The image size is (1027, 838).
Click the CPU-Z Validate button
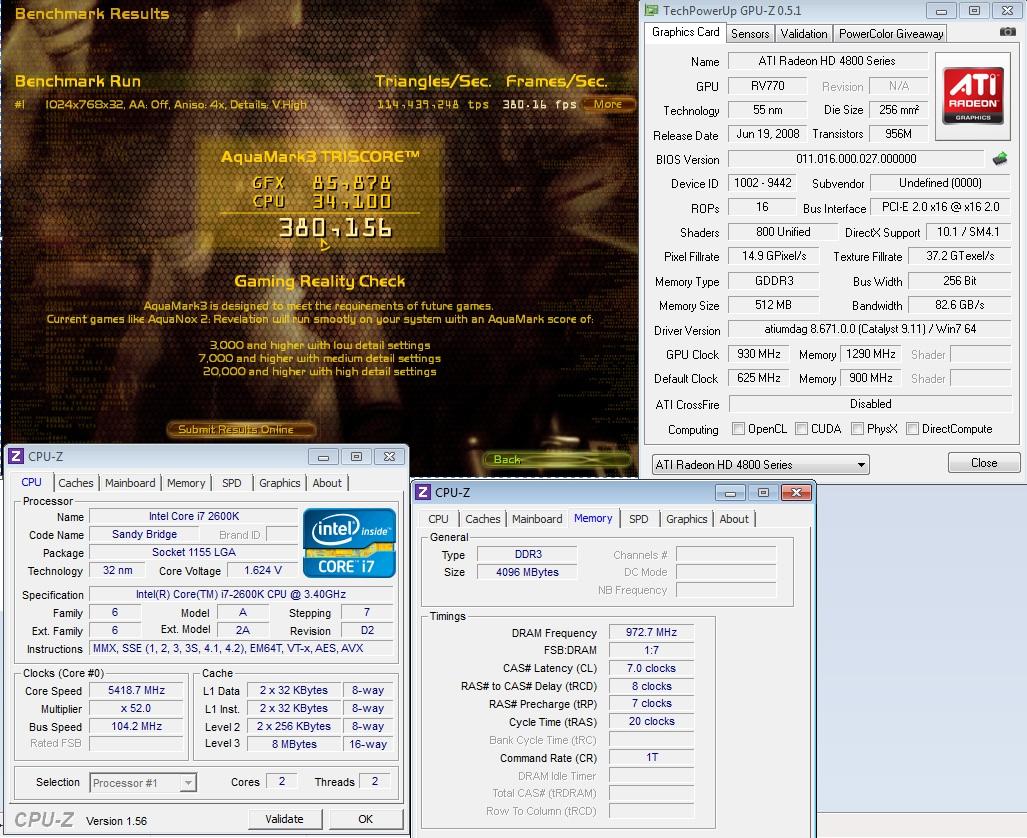pos(284,819)
